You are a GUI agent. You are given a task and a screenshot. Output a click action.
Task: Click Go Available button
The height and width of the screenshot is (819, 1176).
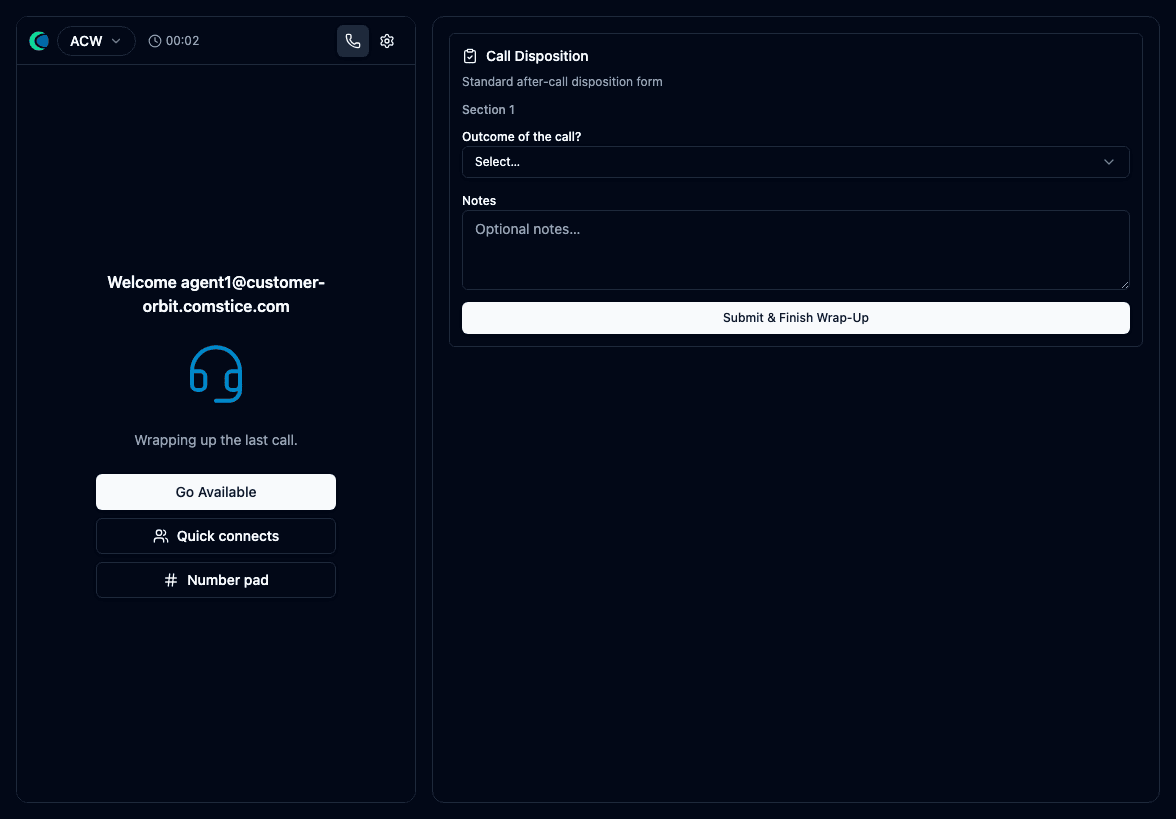tap(216, 492)
